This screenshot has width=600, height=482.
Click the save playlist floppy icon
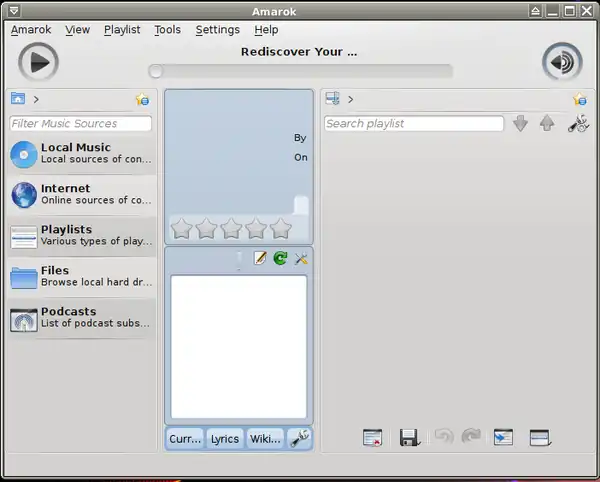(x=408, y=437)
